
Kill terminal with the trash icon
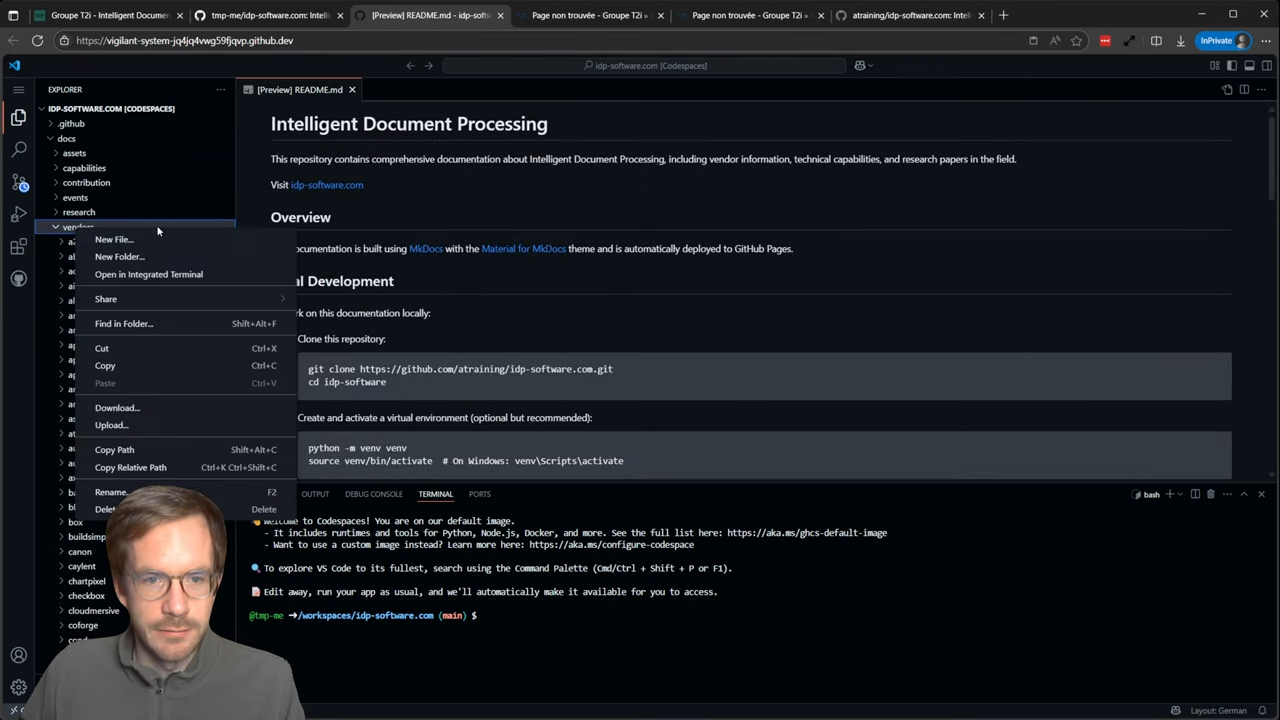[1210, 494]
